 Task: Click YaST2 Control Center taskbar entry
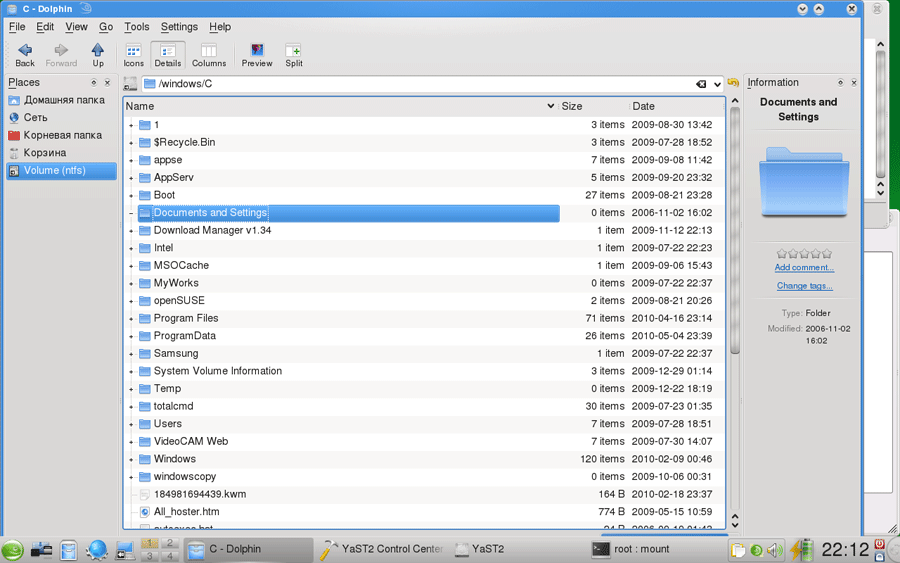tap(382, 549)
